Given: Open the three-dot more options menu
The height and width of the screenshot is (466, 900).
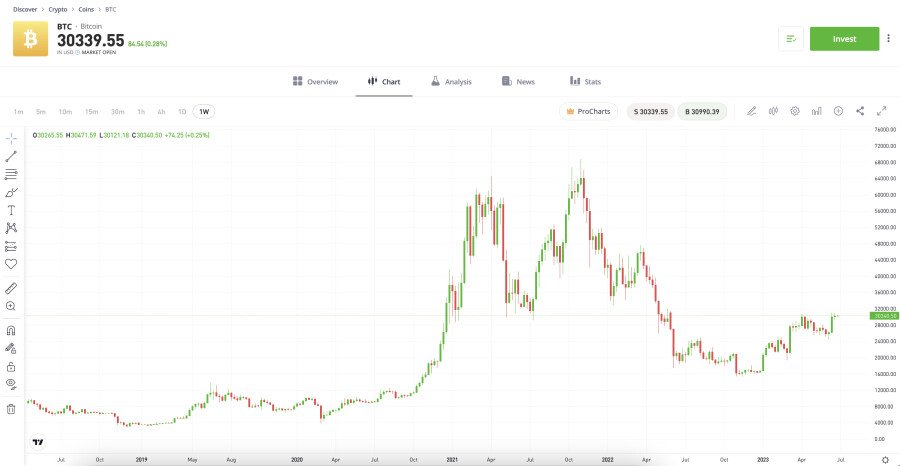Looking at the screenshot, I should [x=889, y=39].
